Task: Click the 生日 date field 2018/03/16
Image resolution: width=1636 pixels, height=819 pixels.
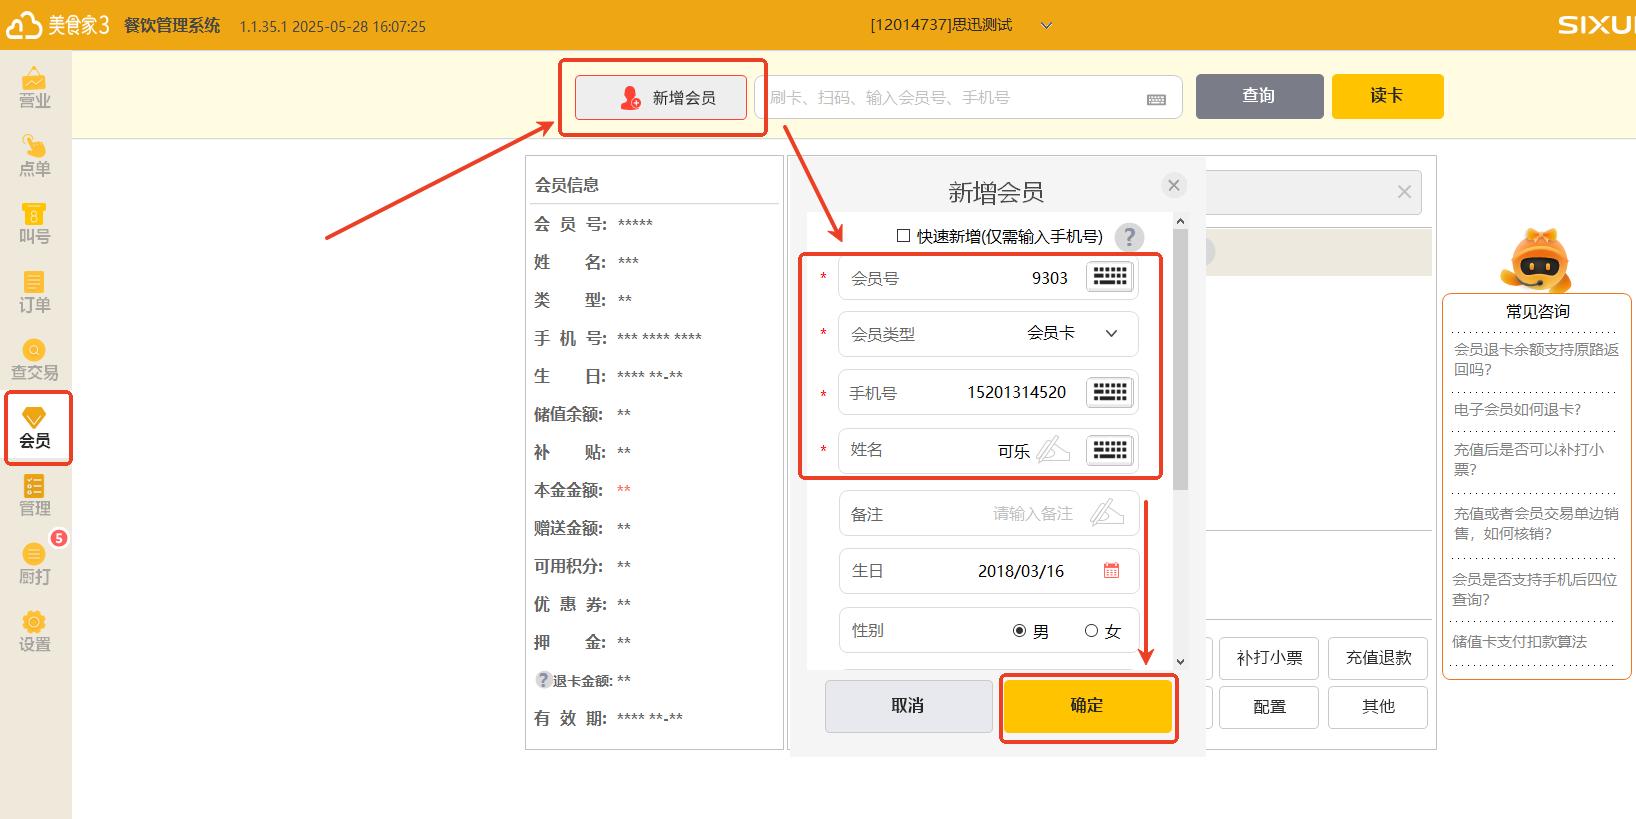Action: pos(988,570)
